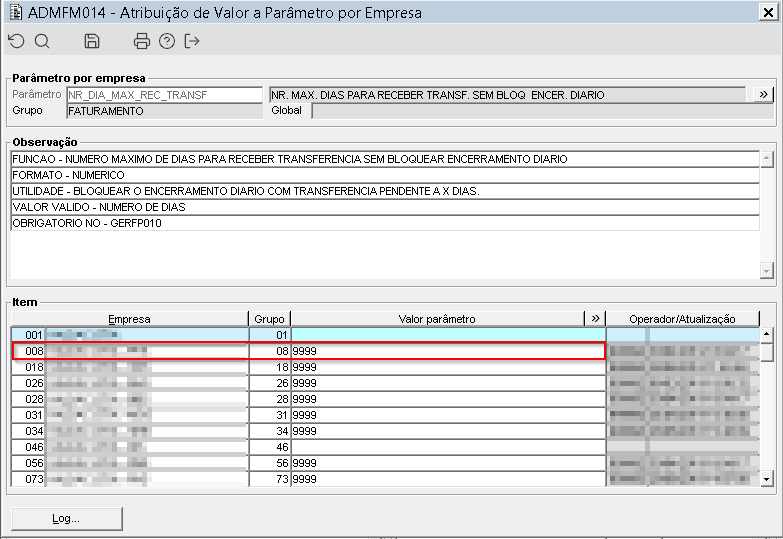Click Grupo cell 46
This screenshot has height=539, width=783.
pos(270,447)
